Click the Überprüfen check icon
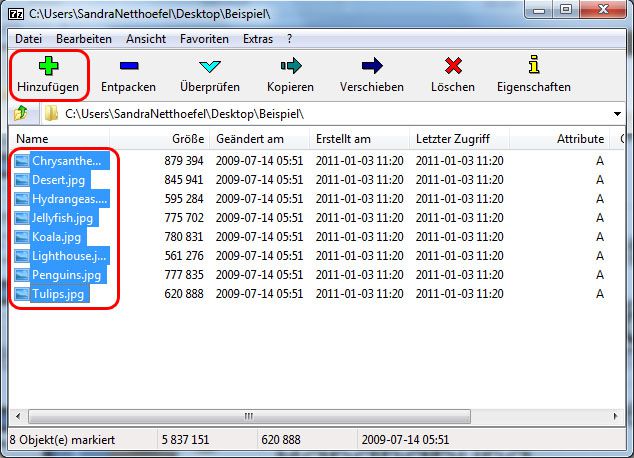Screen dimensions: 634x458 pyautogui.click(x=210, y=66)
